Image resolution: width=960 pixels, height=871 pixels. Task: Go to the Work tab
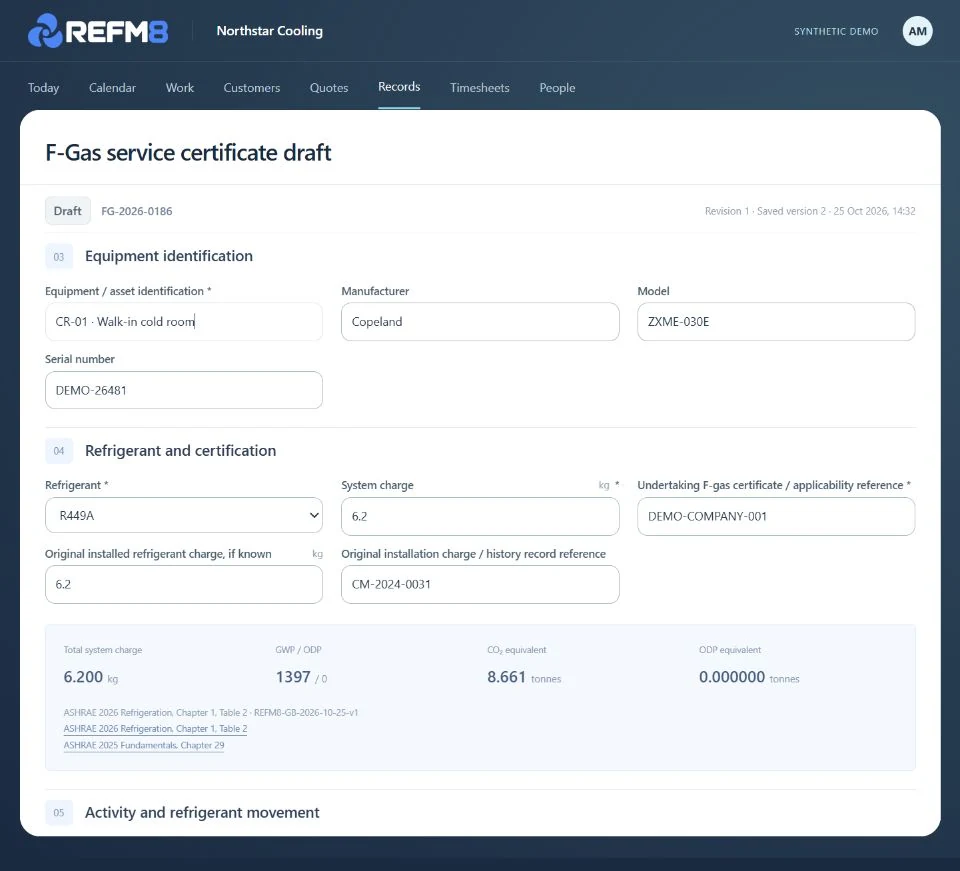[x=179, y=88]
